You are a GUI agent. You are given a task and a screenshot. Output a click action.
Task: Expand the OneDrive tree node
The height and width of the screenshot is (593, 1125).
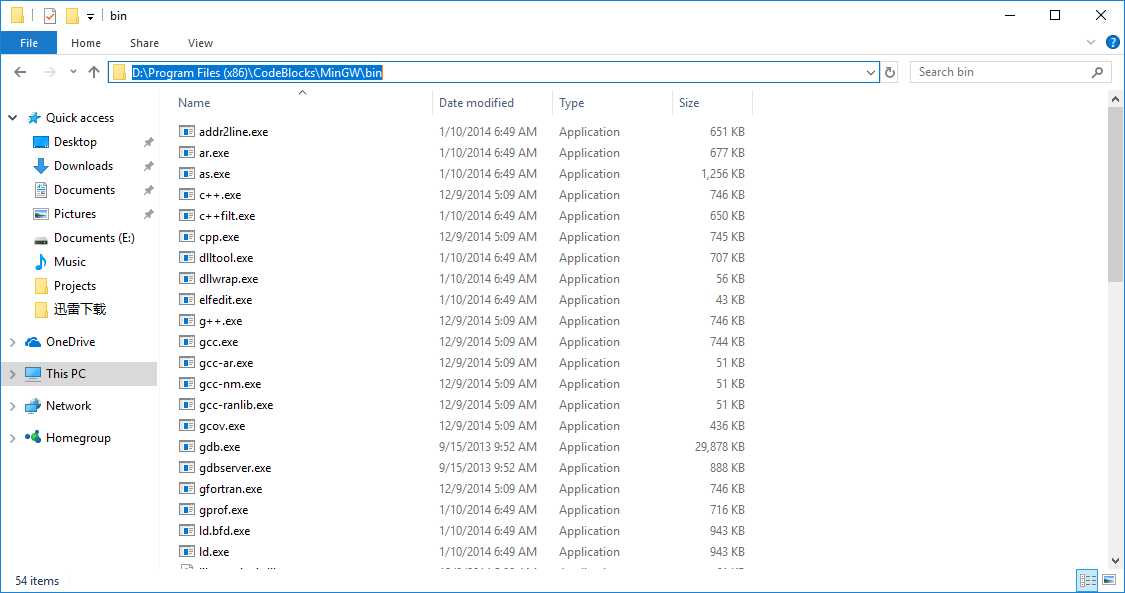coord(13,343)
